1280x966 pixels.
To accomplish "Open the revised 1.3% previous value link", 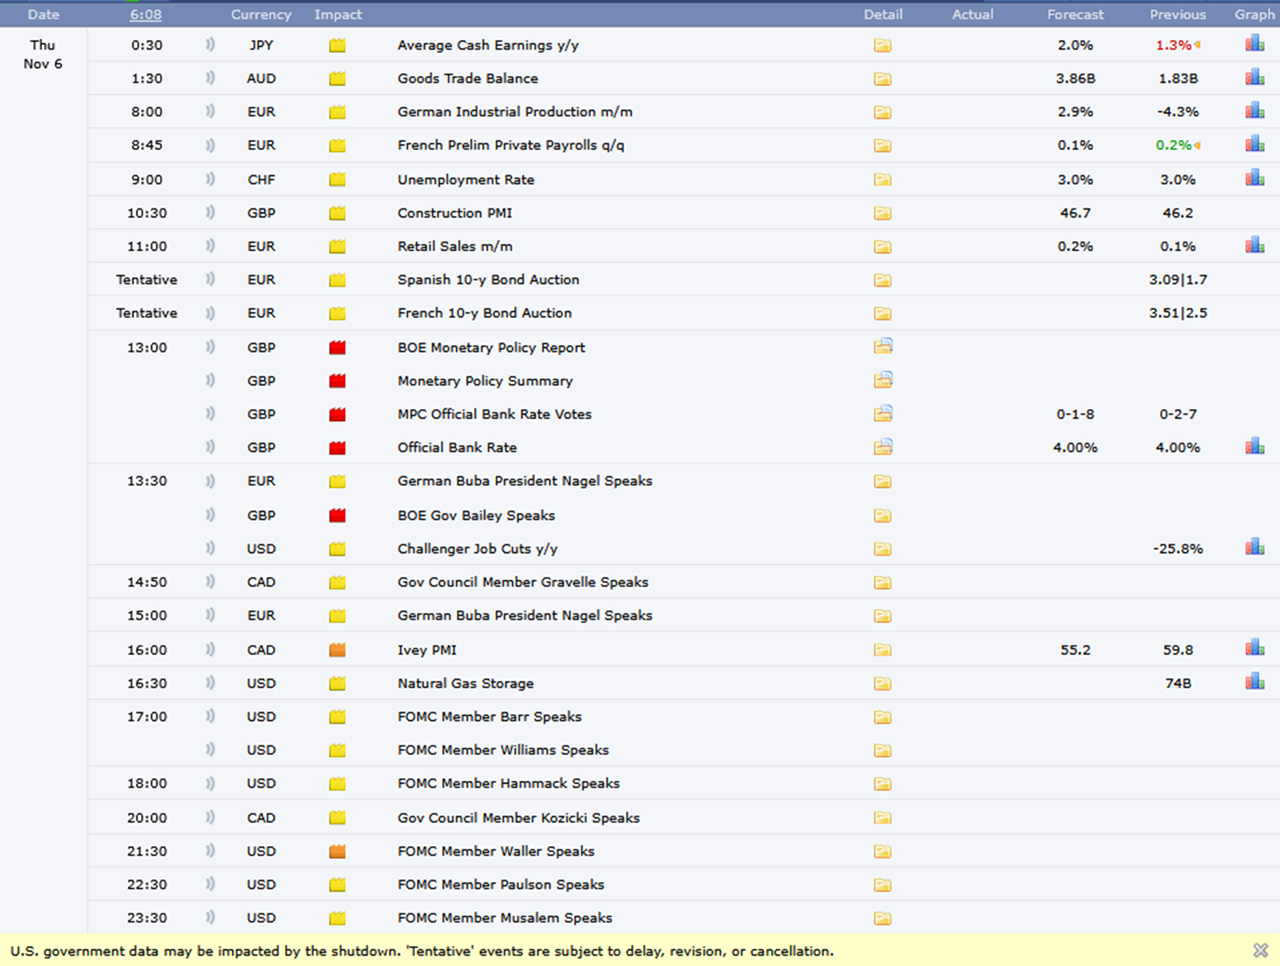I will [1172, 44].
